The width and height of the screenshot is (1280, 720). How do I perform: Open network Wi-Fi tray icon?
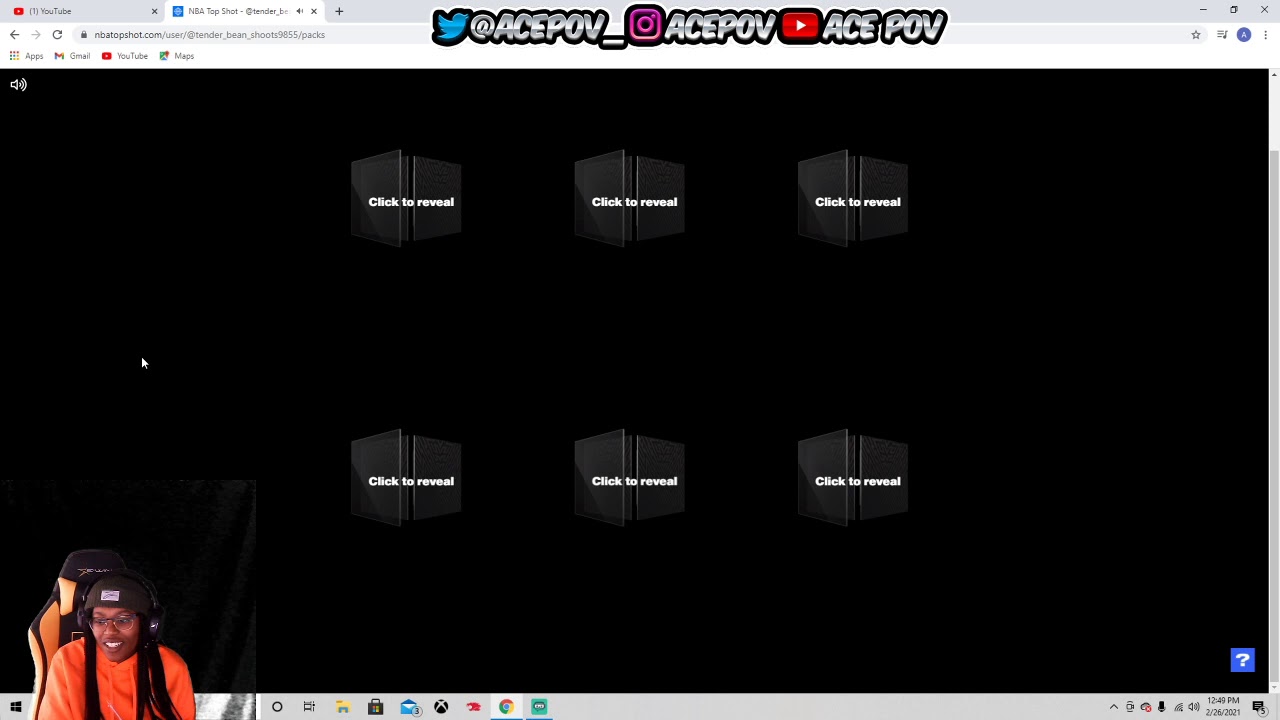click(x=1178, y=707)
